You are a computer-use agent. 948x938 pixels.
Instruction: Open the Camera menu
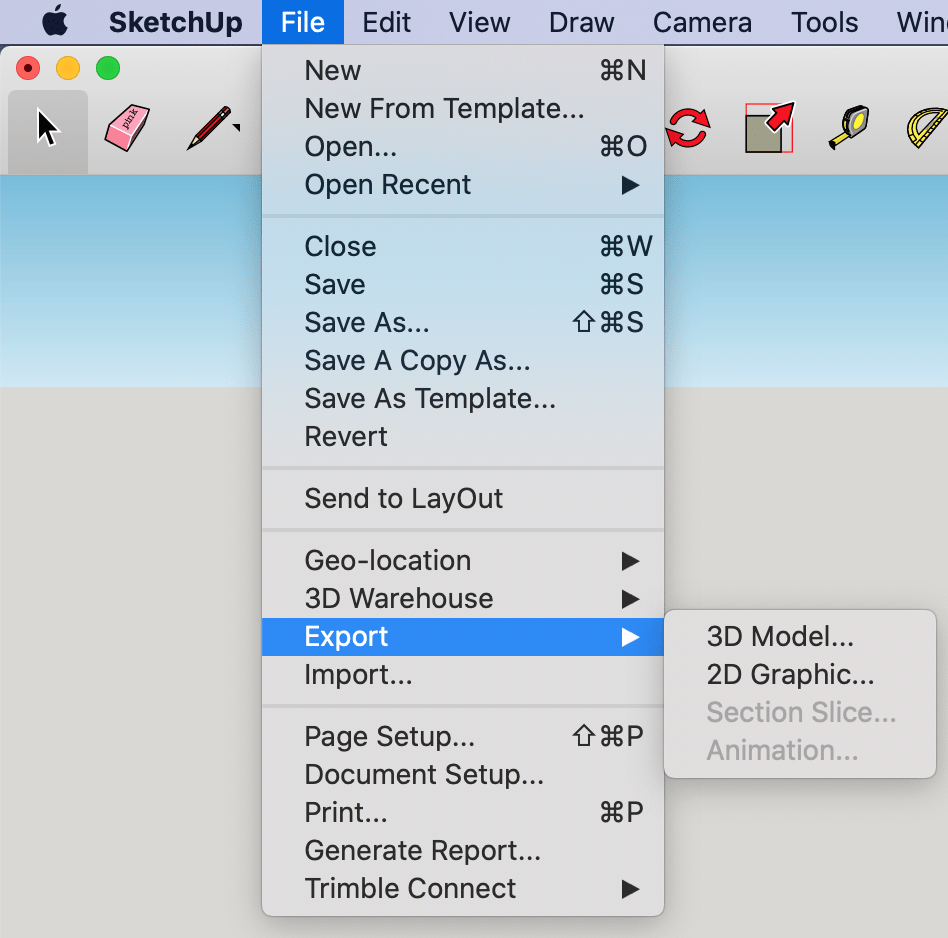702,22
